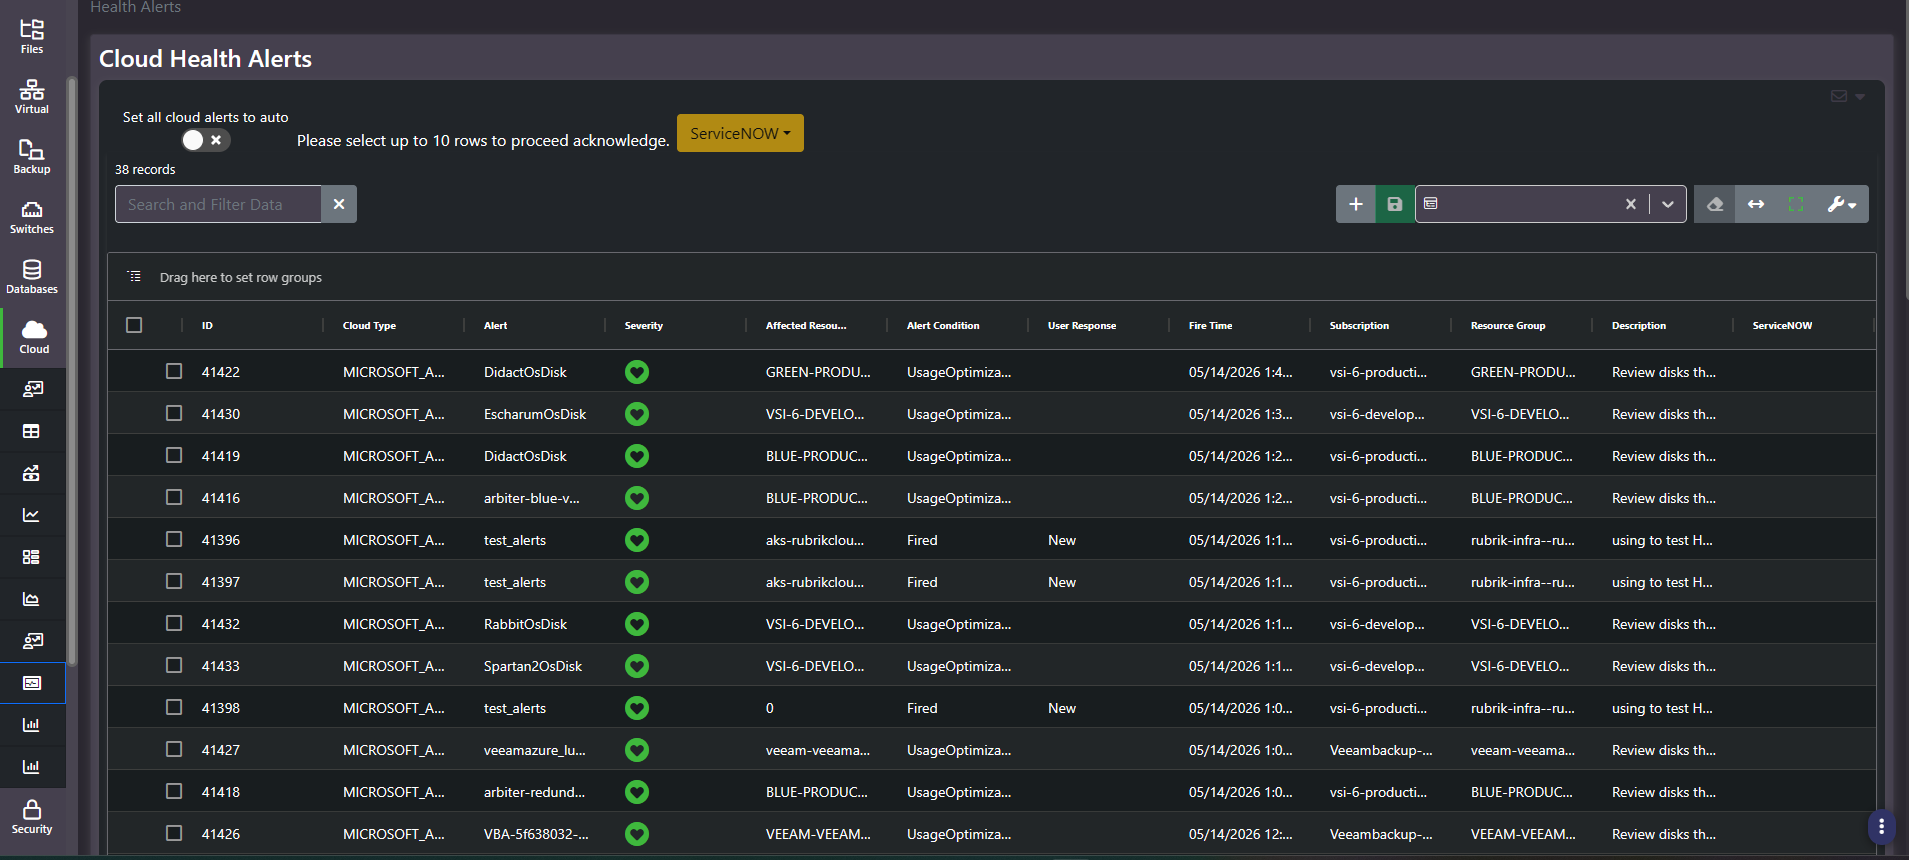This screenshot has height=860, width=1909.
Task: Open the Files section in sidebar
Action: (32, 36)
